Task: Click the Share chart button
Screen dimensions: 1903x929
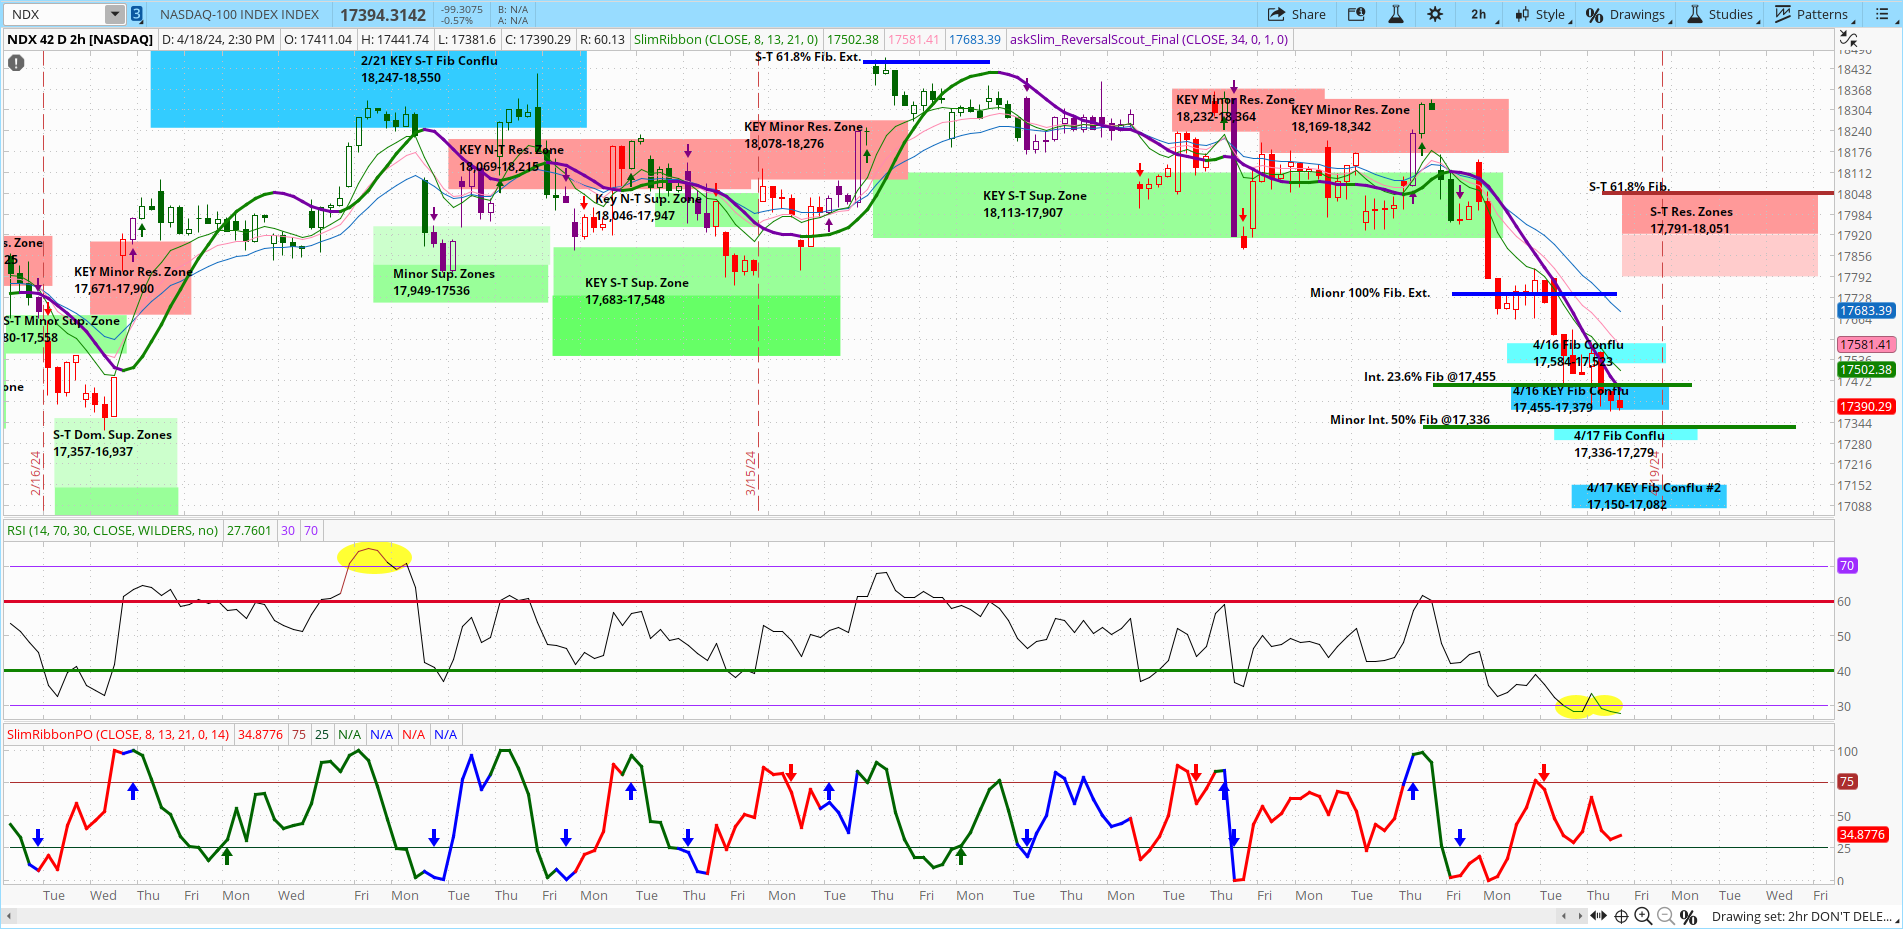Action: click(1296, 14)
